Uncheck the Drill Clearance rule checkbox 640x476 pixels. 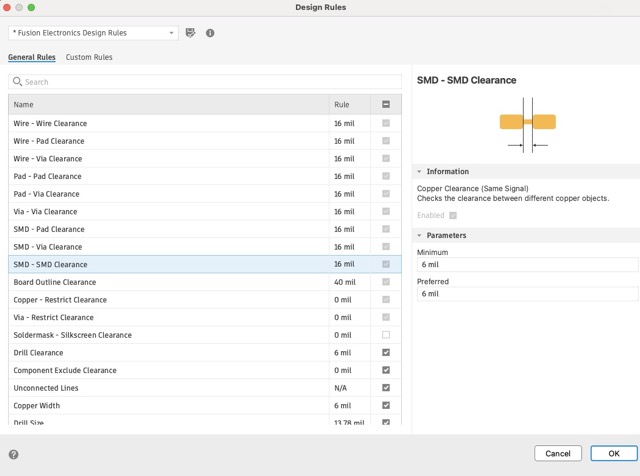point(386,353)
